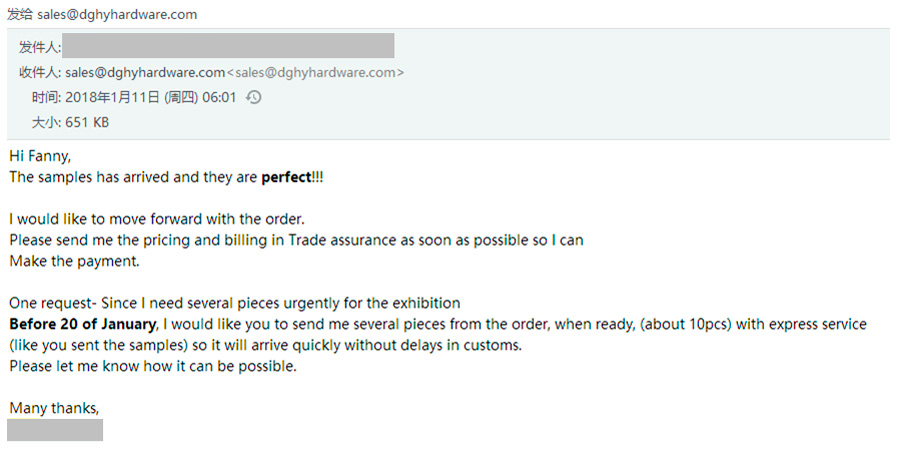Image resolution: width=900 pixels, height=451 pixels.
Task: Click the 收件人 label
Action: click(40, 72)
